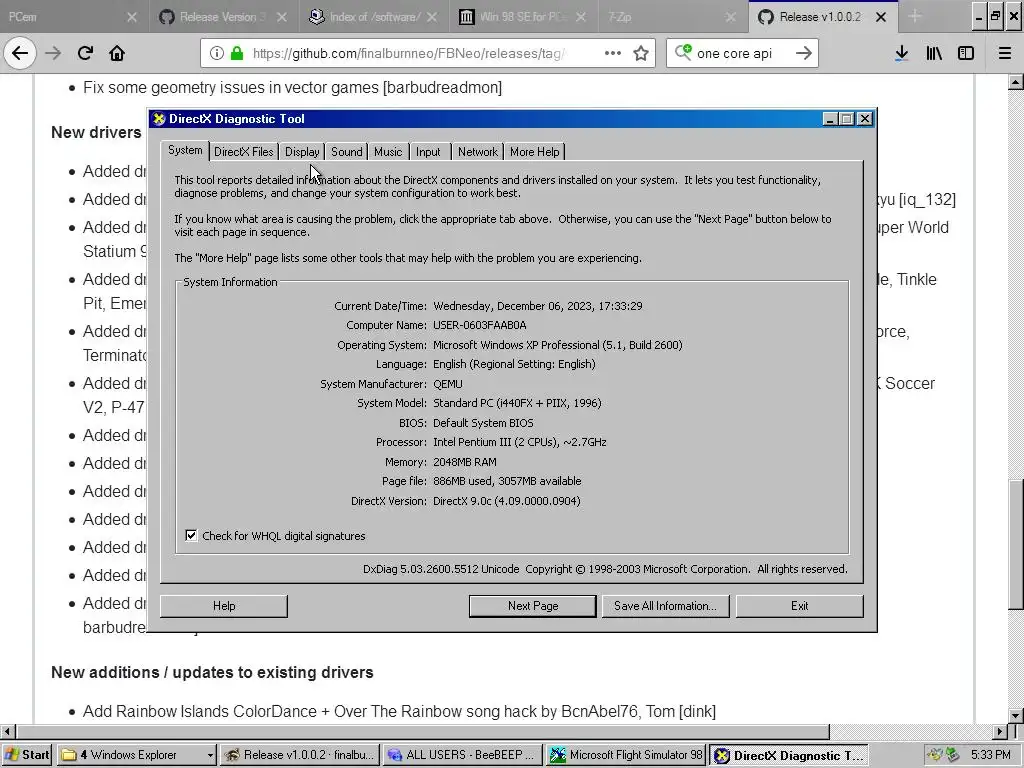Click the first system tray icon
This screenshot has width=1024, height=768.
935,755
